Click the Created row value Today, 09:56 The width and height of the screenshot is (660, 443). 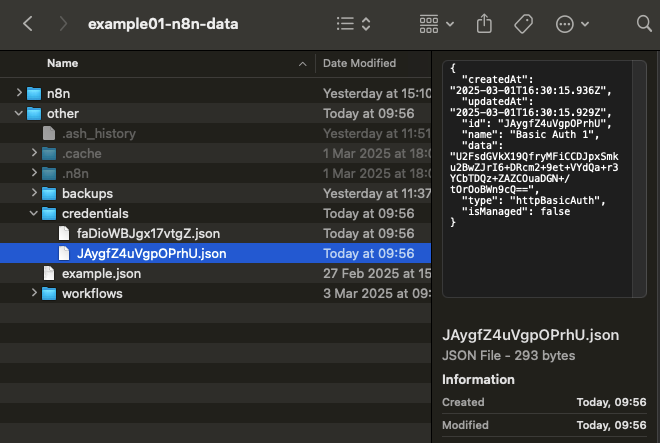(x=611, y=402)
